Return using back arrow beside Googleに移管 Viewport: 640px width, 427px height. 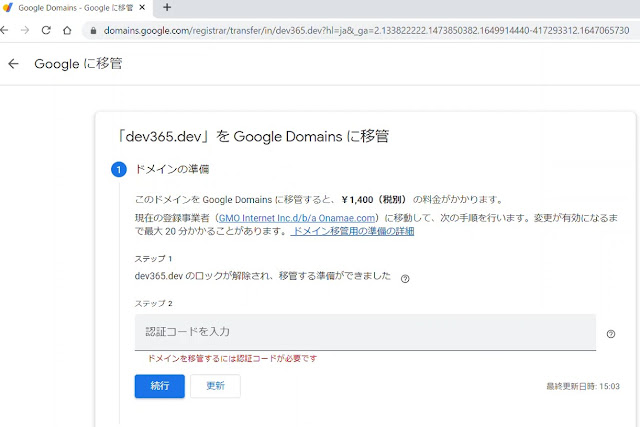tap(13, 64)
